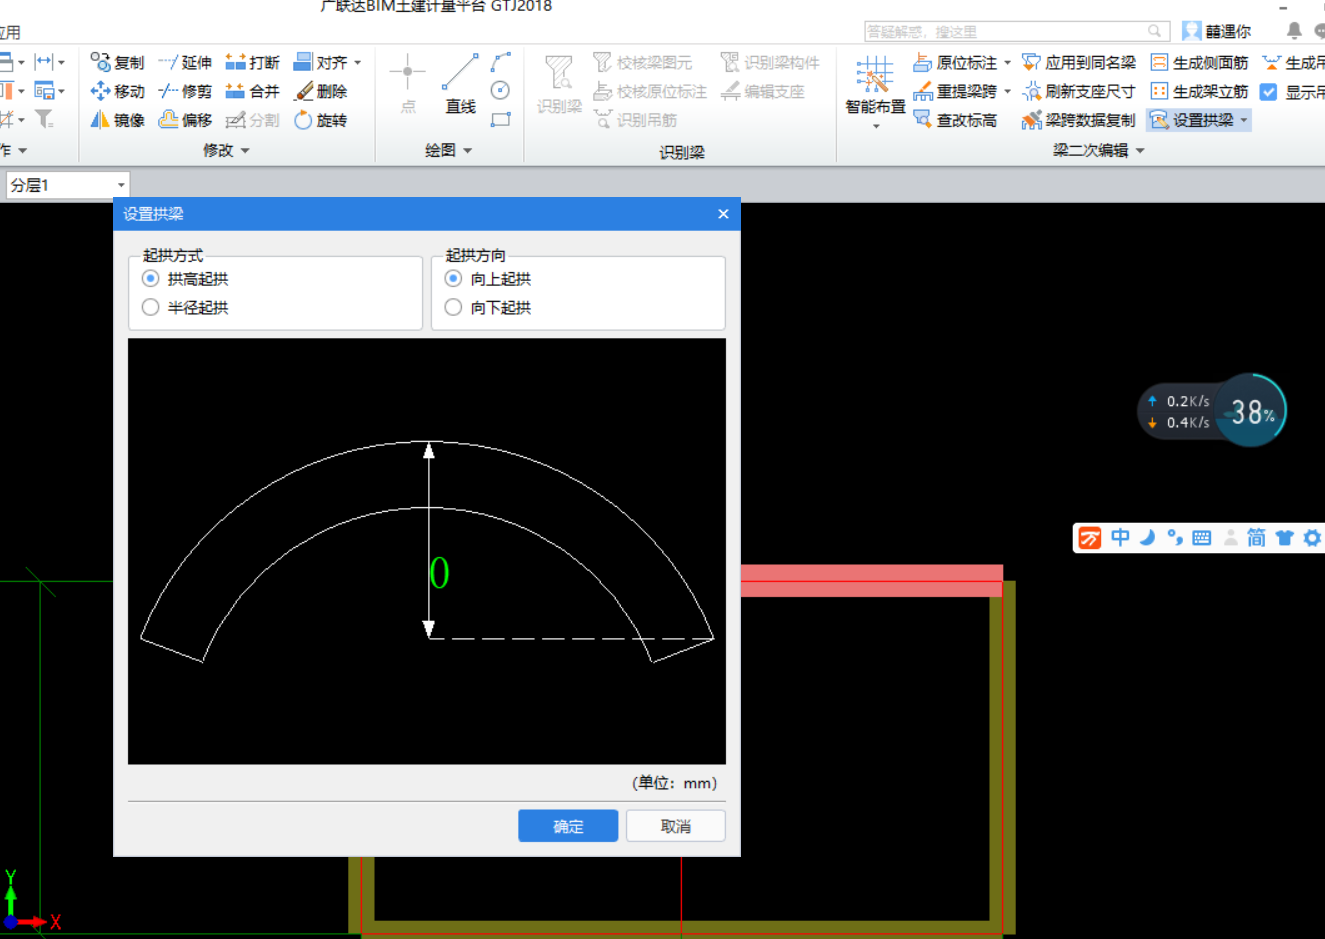Click 应用到同名梁 tool

pyautogui.click(x=1079, y=62)
